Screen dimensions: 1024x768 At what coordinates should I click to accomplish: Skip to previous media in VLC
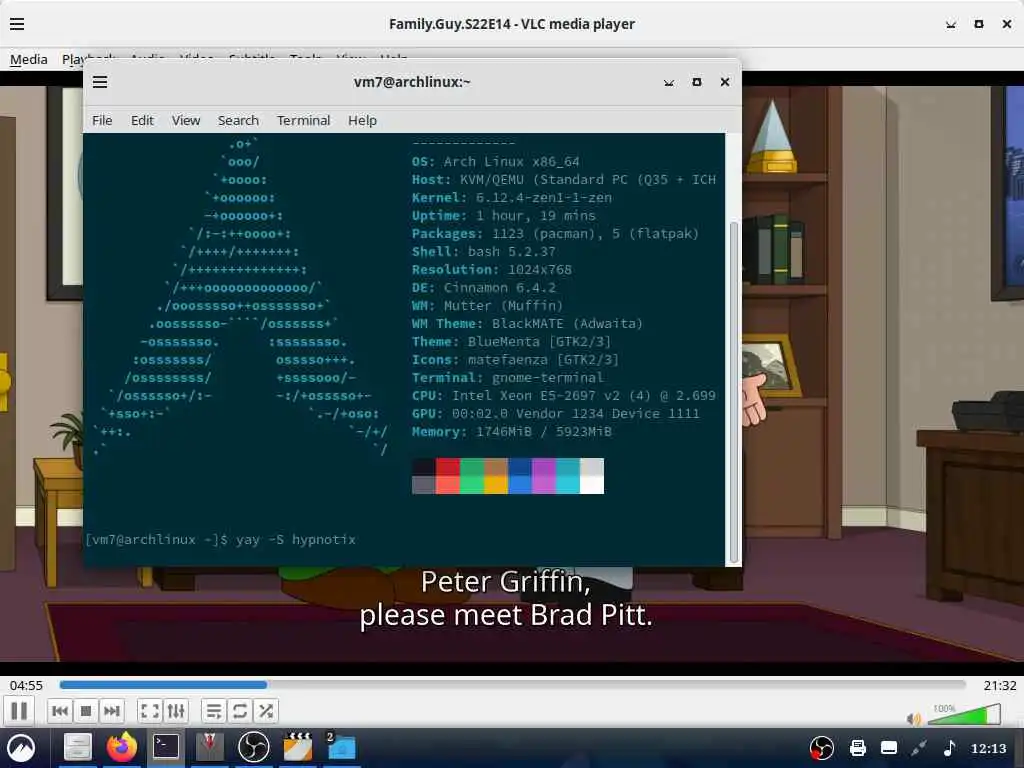click(60, 711)
